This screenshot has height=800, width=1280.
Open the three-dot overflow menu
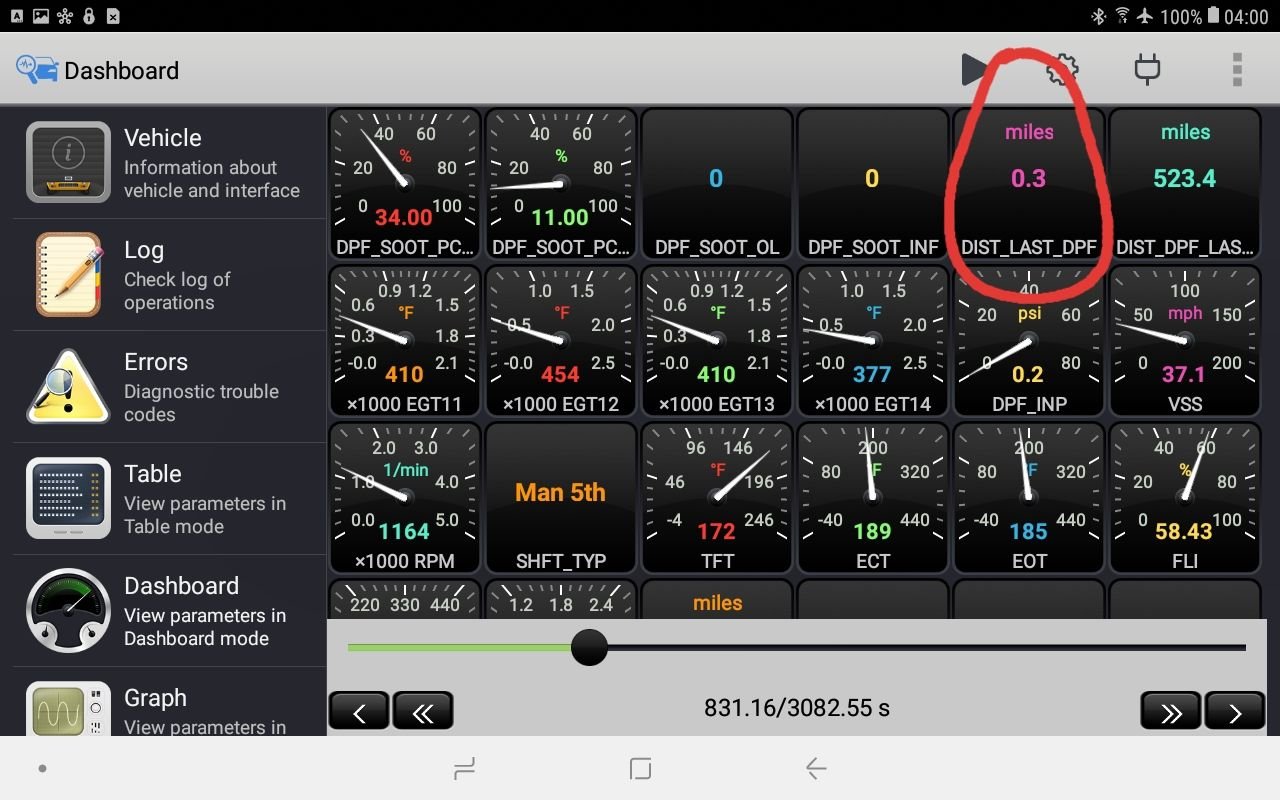(1236, 69)
